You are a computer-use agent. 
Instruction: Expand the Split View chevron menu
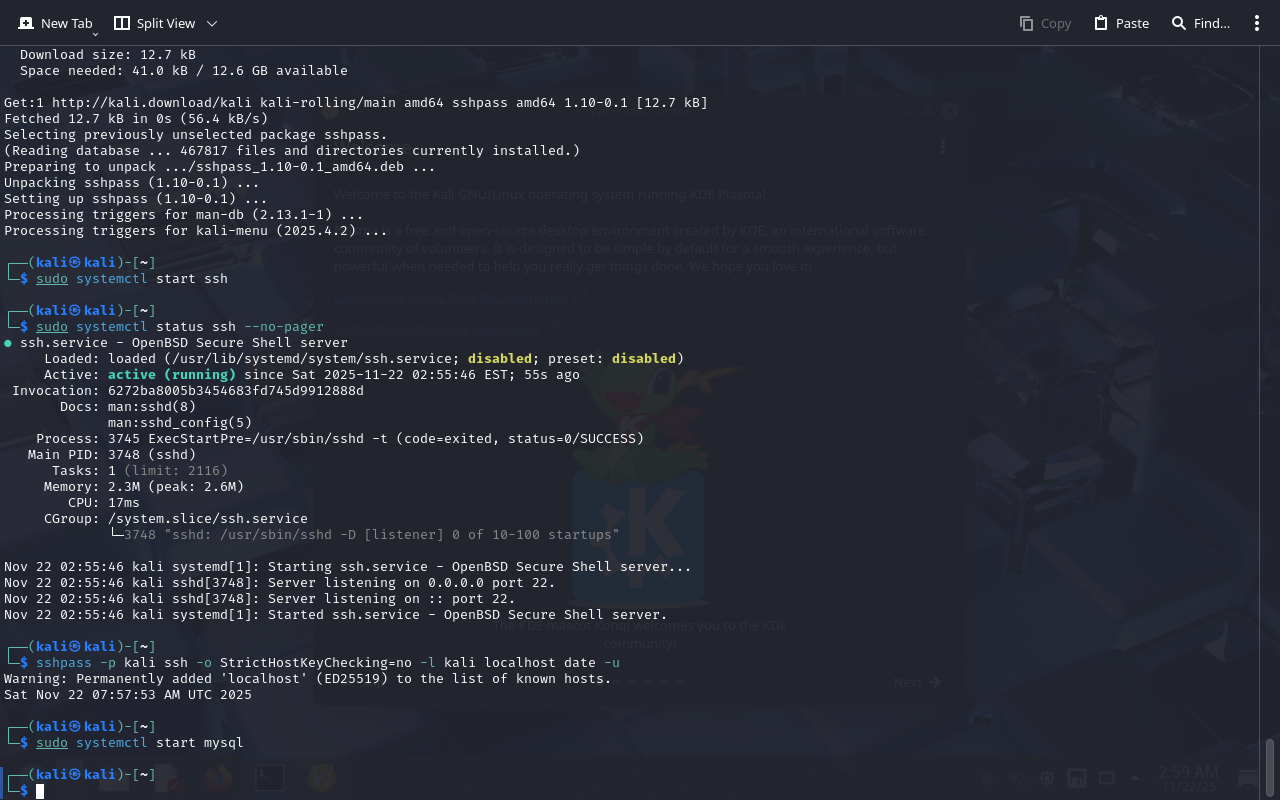pos(212,23)
